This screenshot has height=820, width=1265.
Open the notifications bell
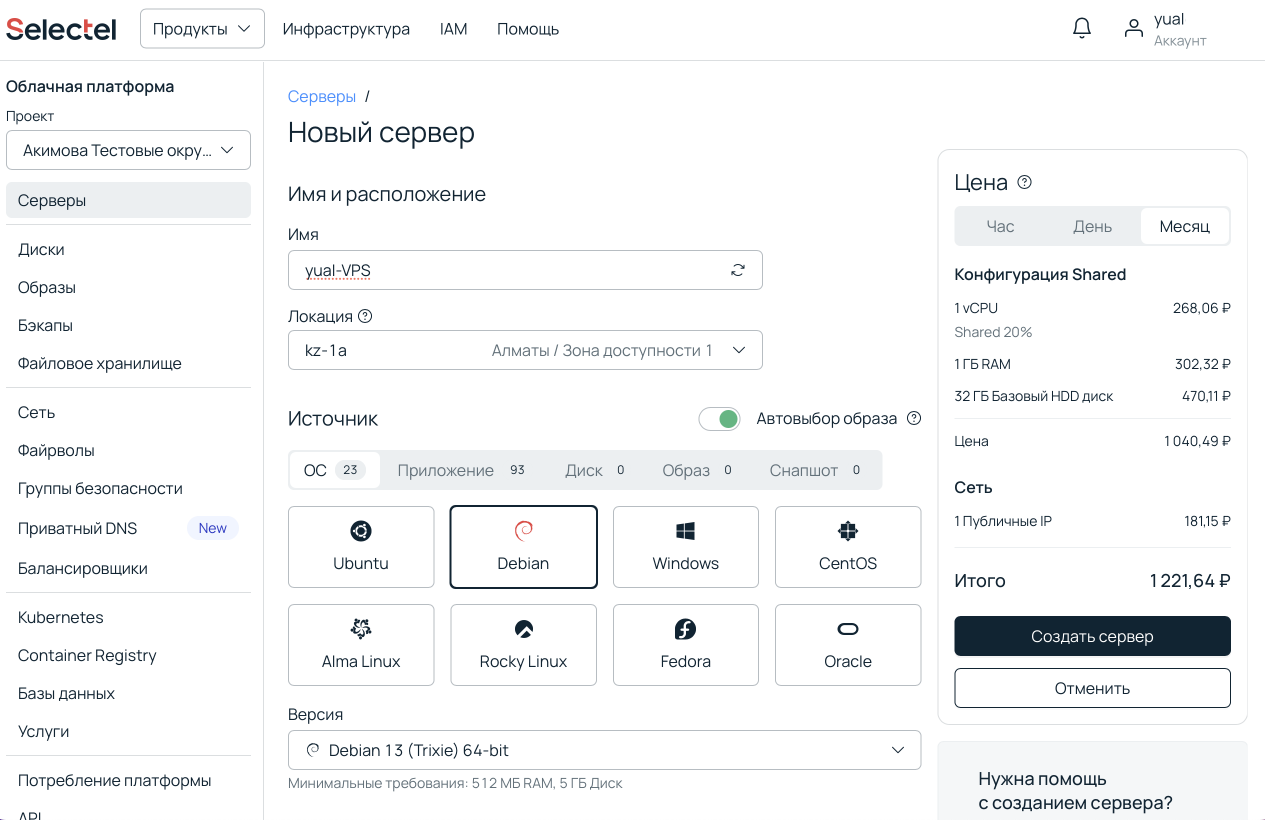(1082, 28)
